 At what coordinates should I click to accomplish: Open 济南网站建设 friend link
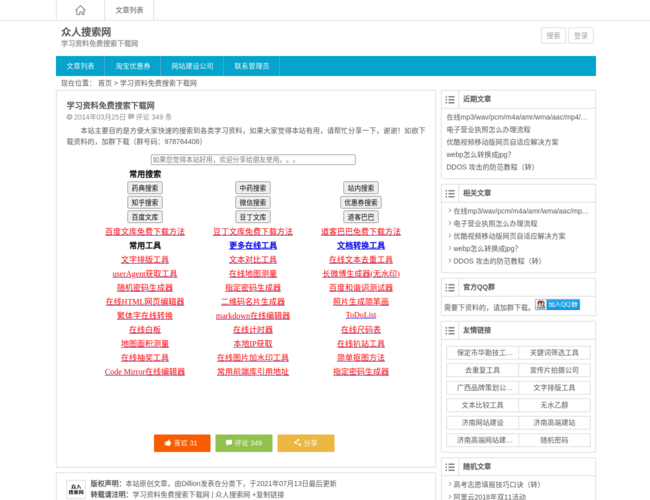point(482,422)
